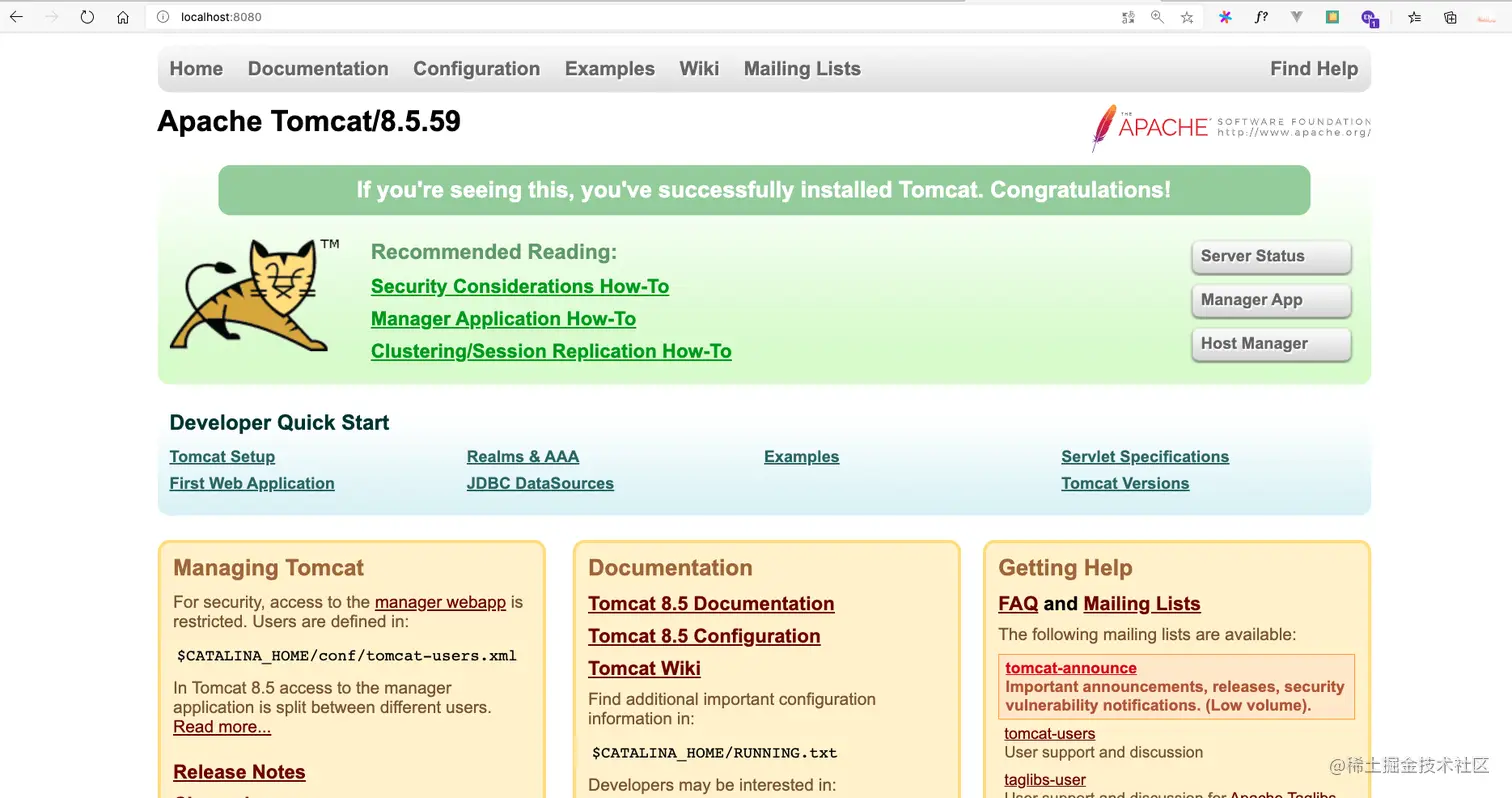Open Manager Application How-To link

503,319
